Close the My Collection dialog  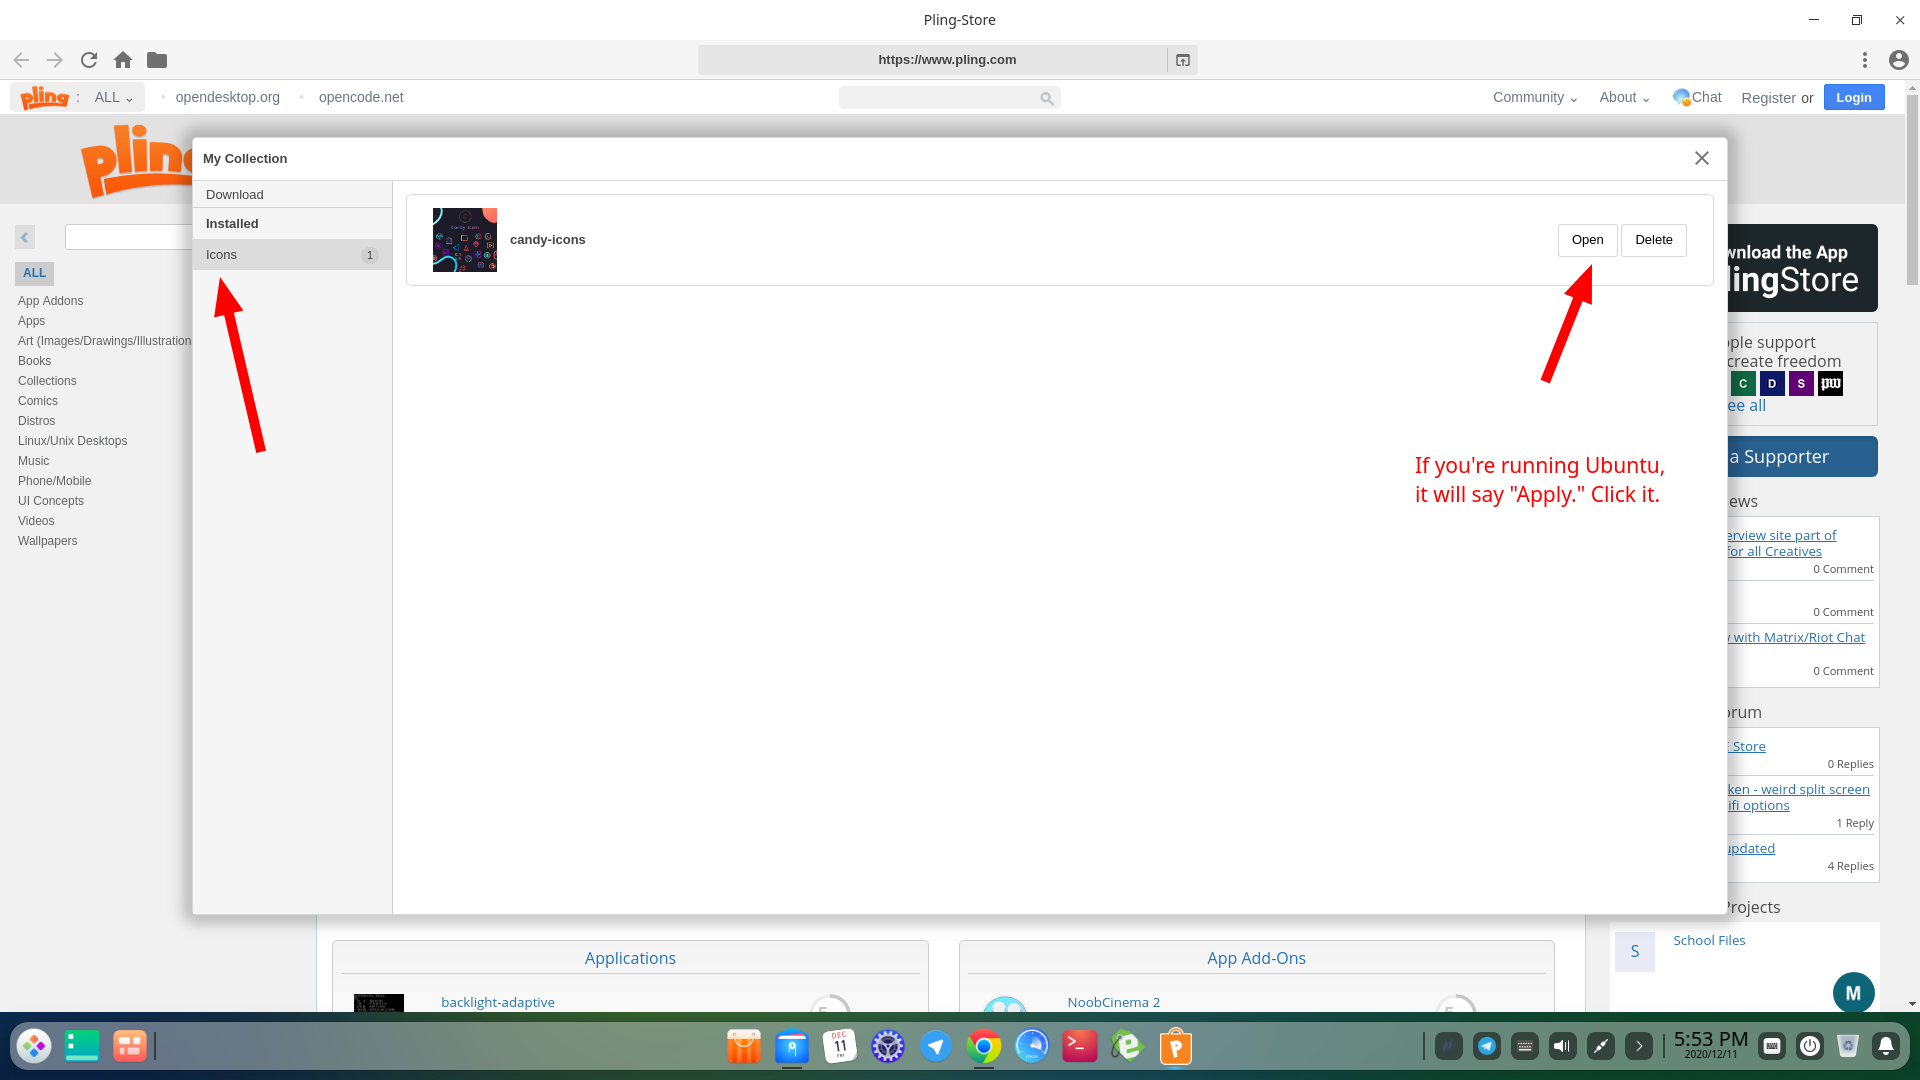pyautogui.click(x=1702, y=158)
